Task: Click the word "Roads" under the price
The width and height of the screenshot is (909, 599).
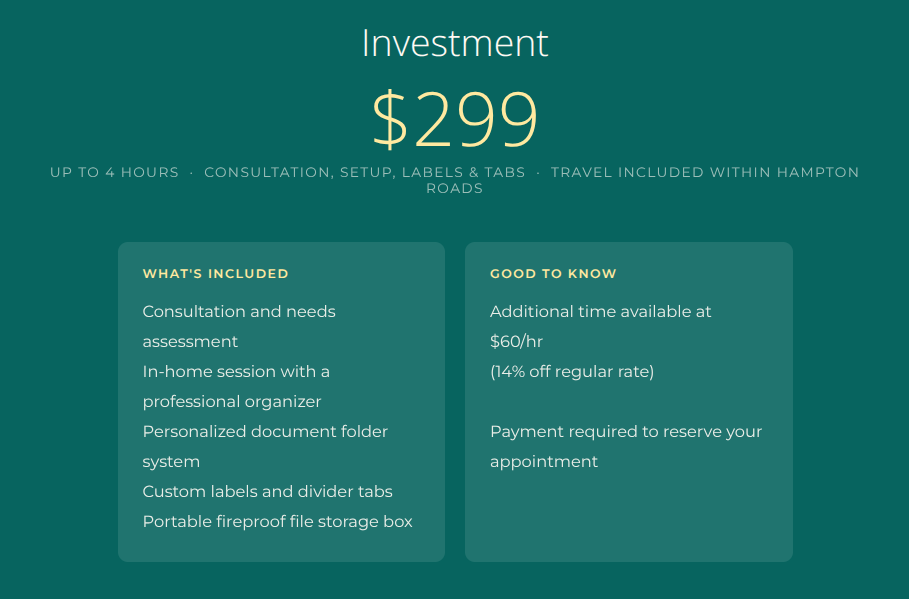Action: coord(454,189)
